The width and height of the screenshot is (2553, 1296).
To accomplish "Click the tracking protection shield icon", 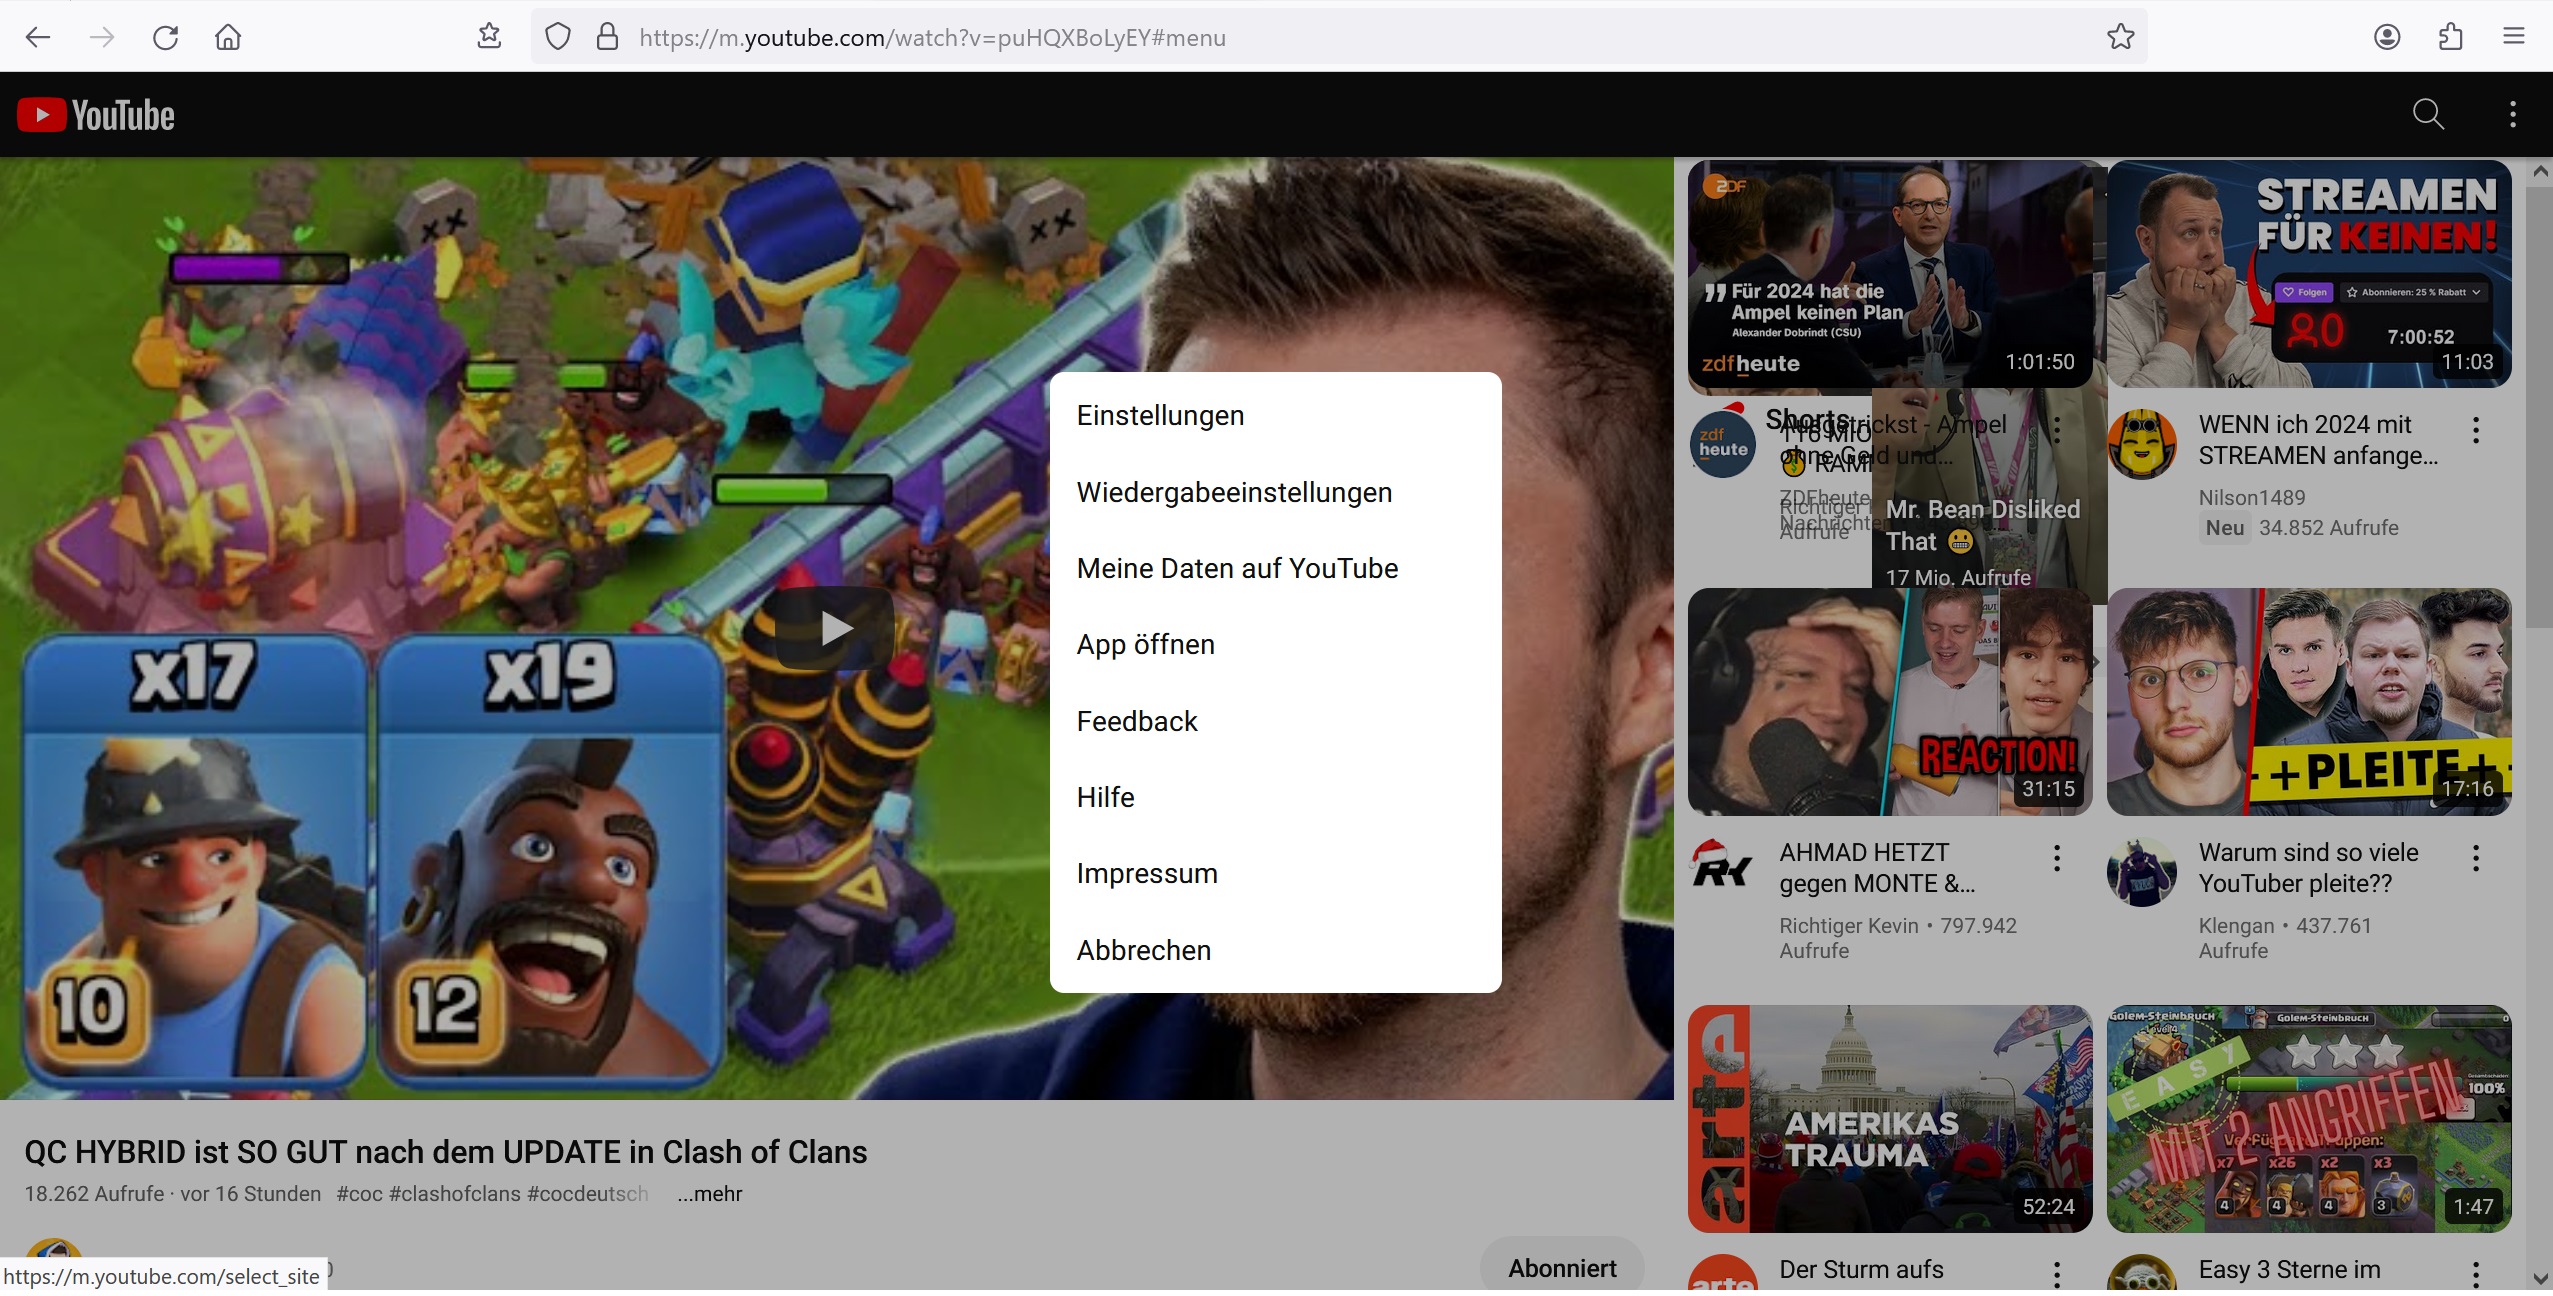I will 558,38.
